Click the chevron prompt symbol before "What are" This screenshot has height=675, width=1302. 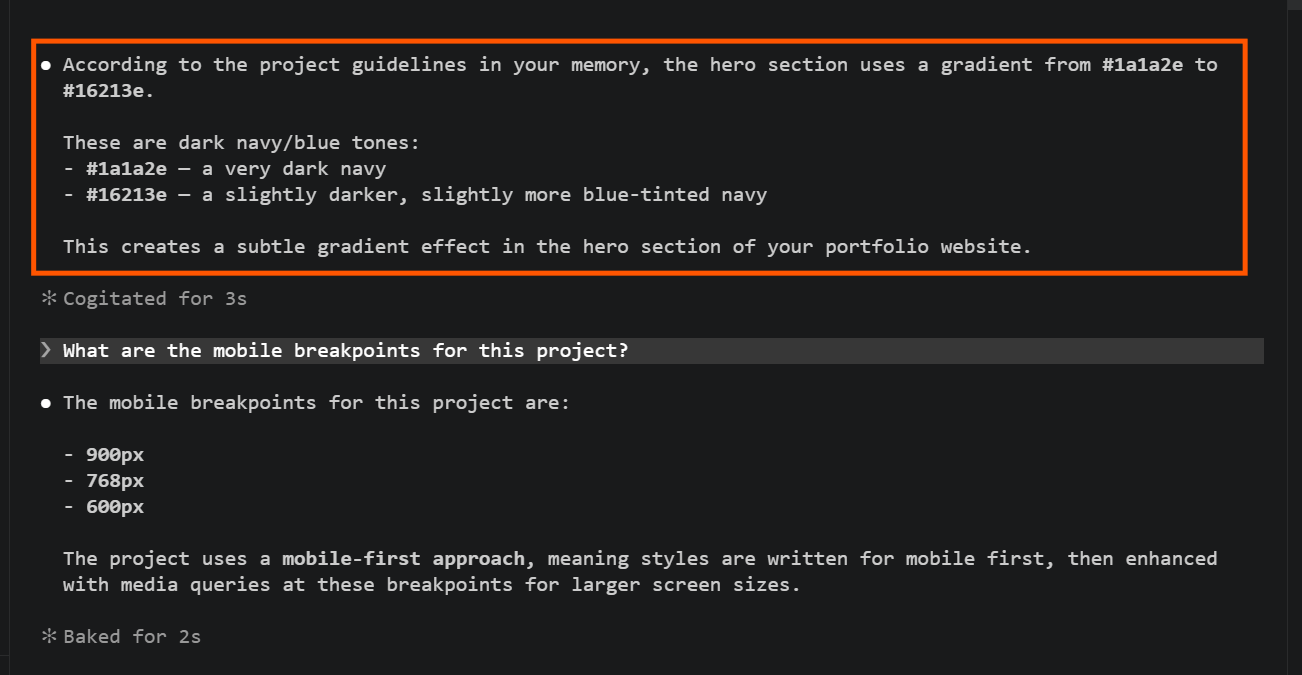(46, 350)
